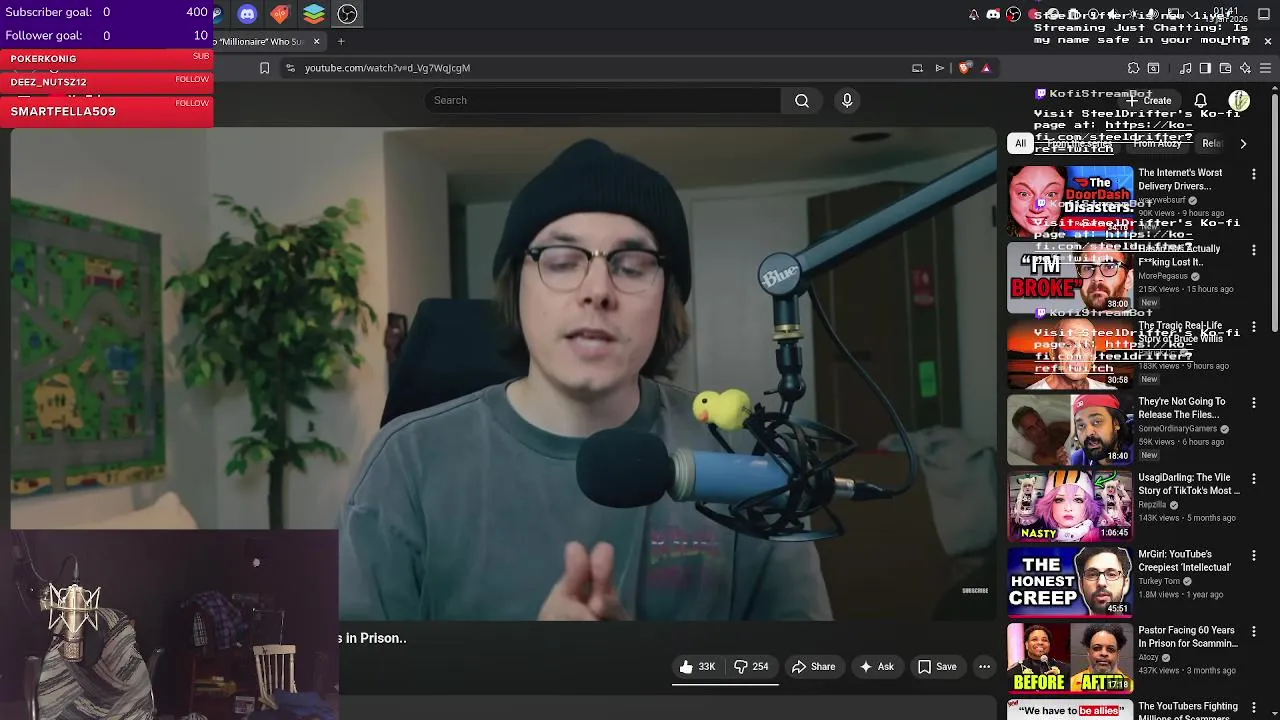Like the video showing 33K likes

click(x=698, y=667)
